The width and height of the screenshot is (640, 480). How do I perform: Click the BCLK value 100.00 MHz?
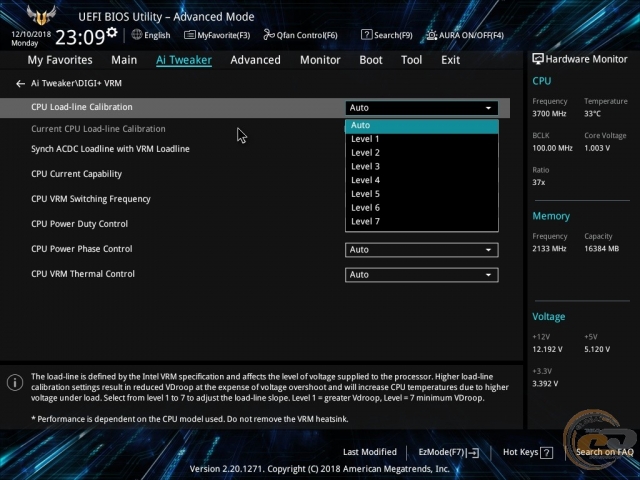[552, 148]
